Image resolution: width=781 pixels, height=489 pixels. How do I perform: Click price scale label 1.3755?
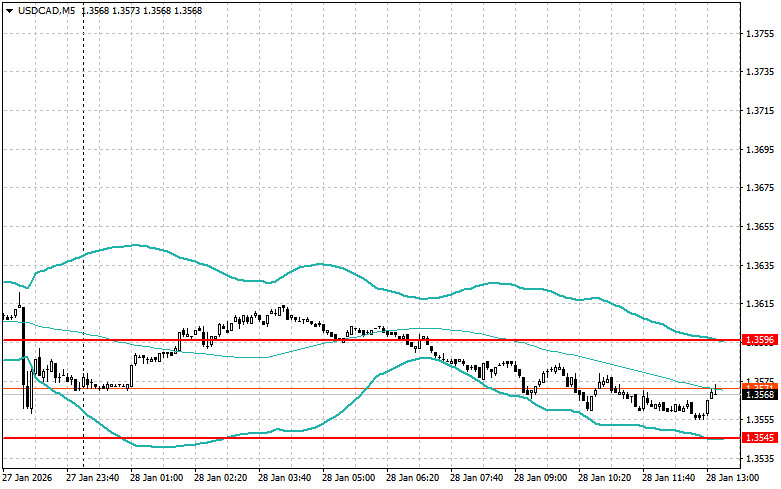pos(760,33)
